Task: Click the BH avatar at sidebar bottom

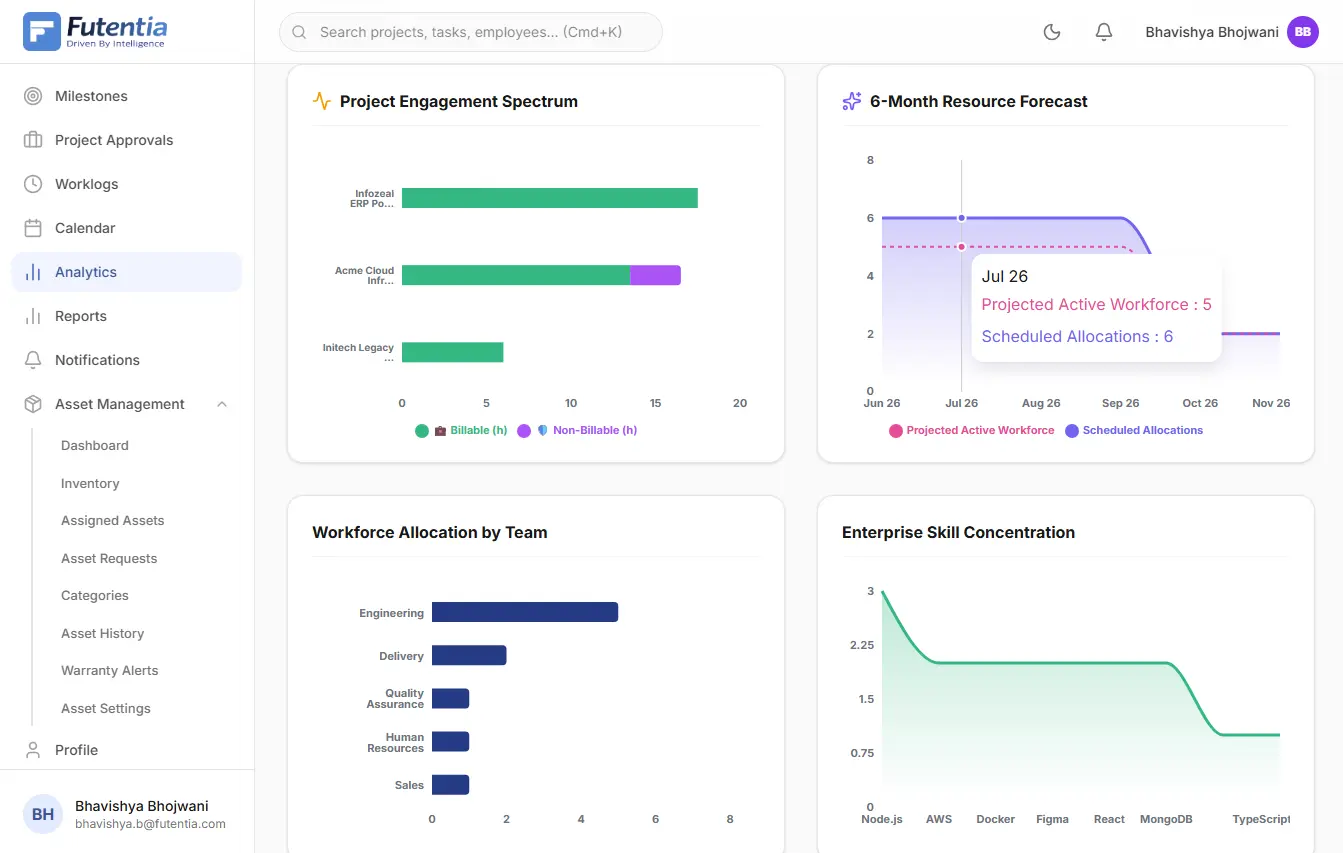Action: pyautogui.click(x=43, y=814)
